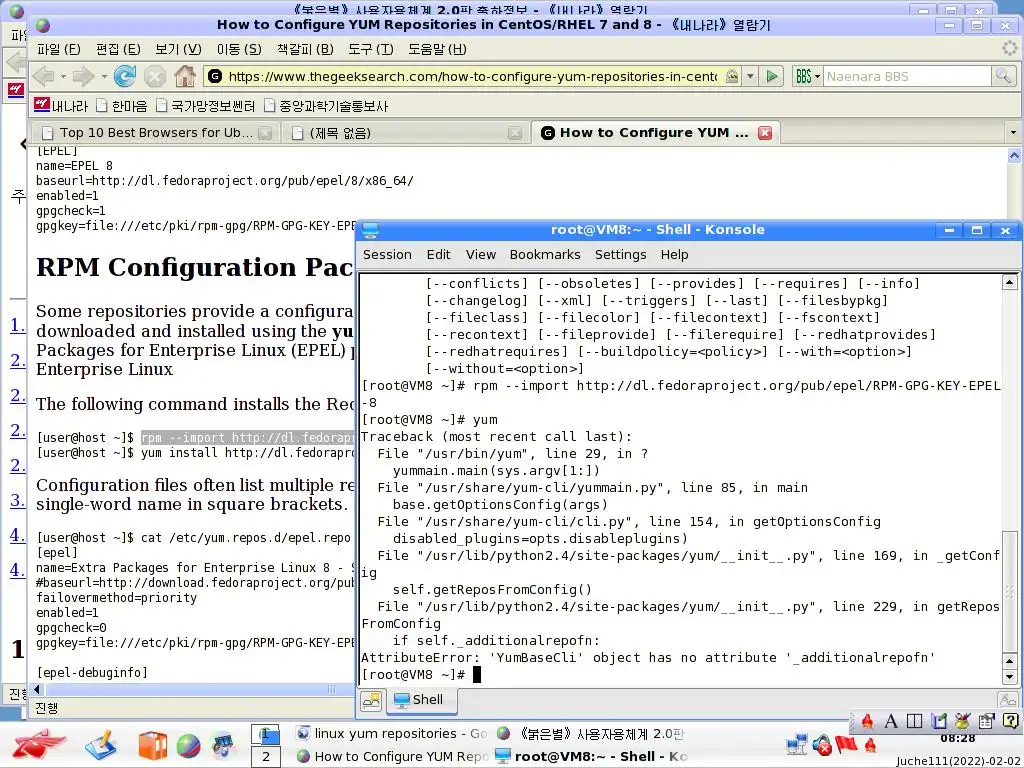Click in the URL address field
The image size is (1024, 768).
[473, 76]
